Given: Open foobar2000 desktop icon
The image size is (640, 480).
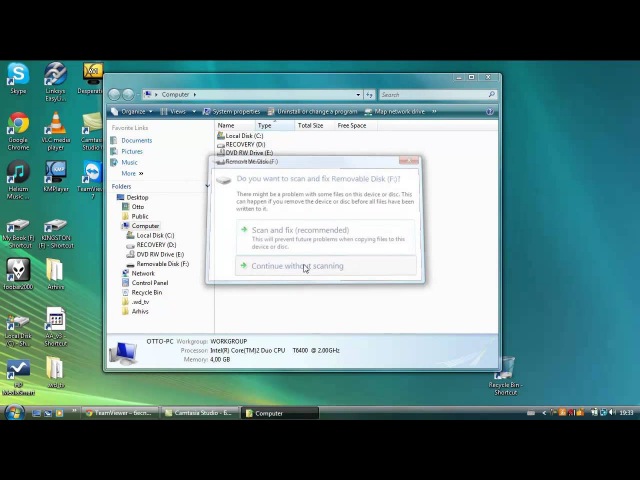Looking at the screenshot, I should coord(18,274).
